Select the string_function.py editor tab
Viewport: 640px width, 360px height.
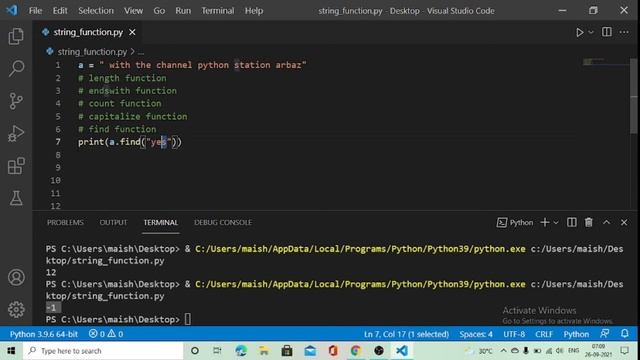(x=88, y=32)
